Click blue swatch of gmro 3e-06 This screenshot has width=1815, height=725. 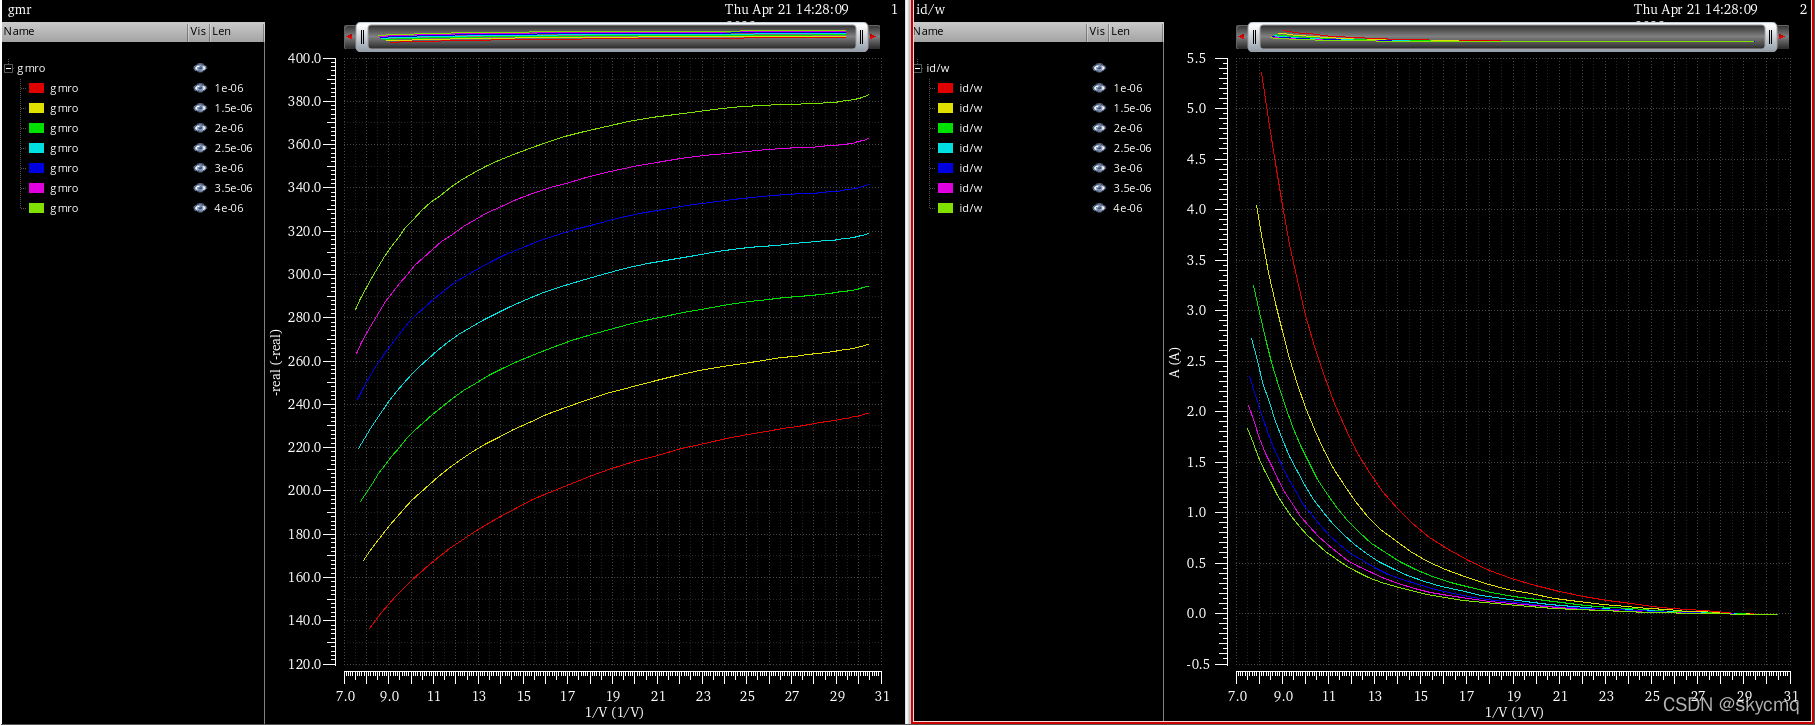36,168
